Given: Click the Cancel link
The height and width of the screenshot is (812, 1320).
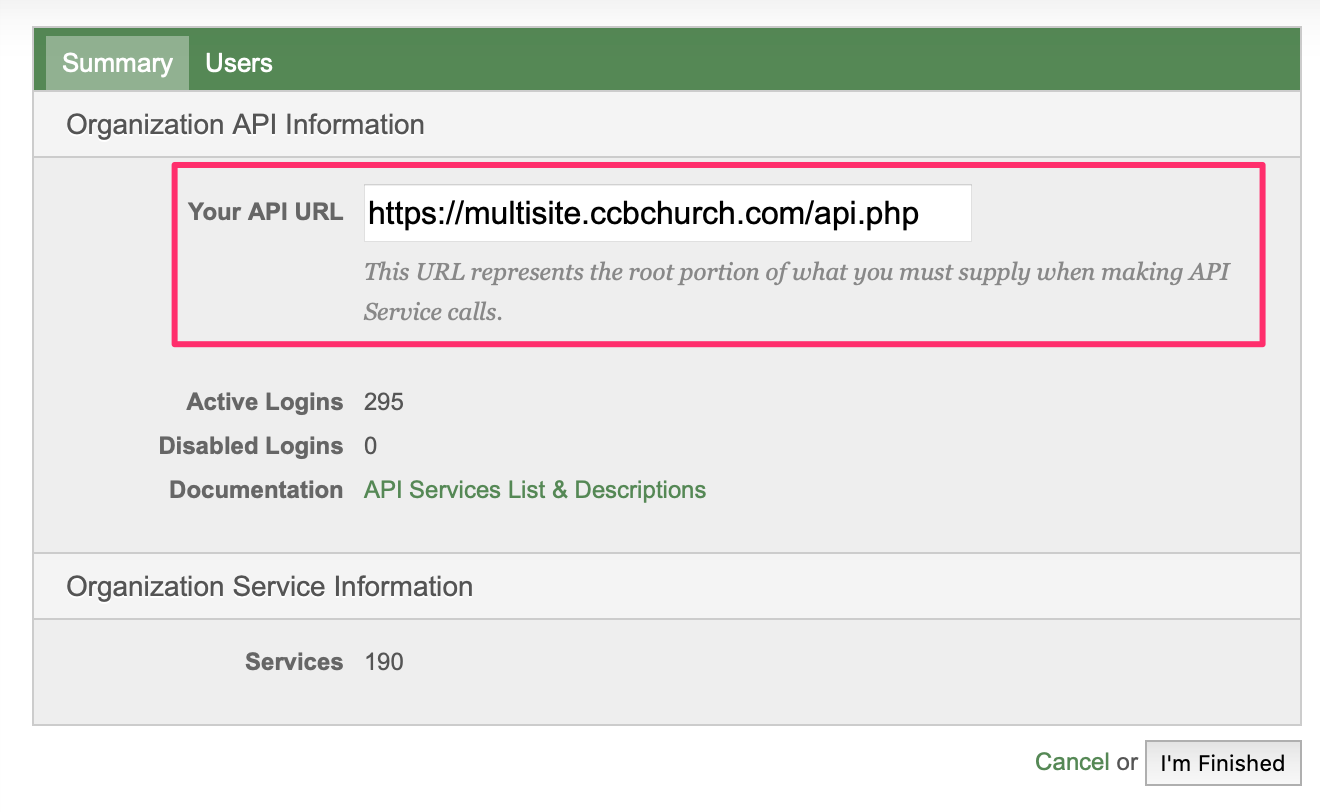Looking at the screenshot, I should coord(1071,762).
